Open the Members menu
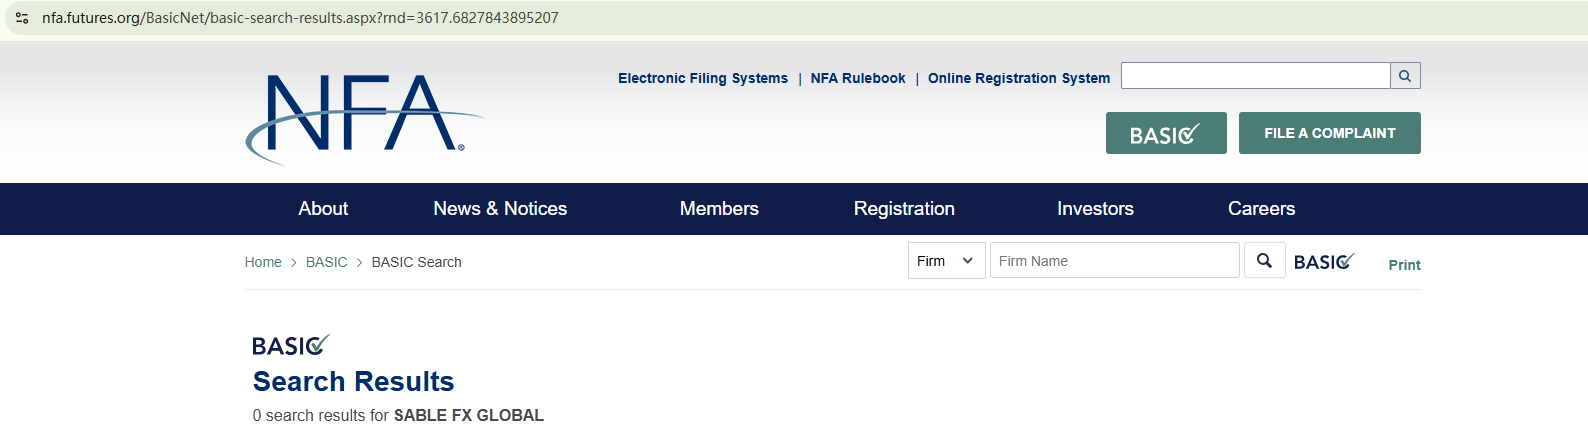The image size is (1588, 438). coord(719,209)
